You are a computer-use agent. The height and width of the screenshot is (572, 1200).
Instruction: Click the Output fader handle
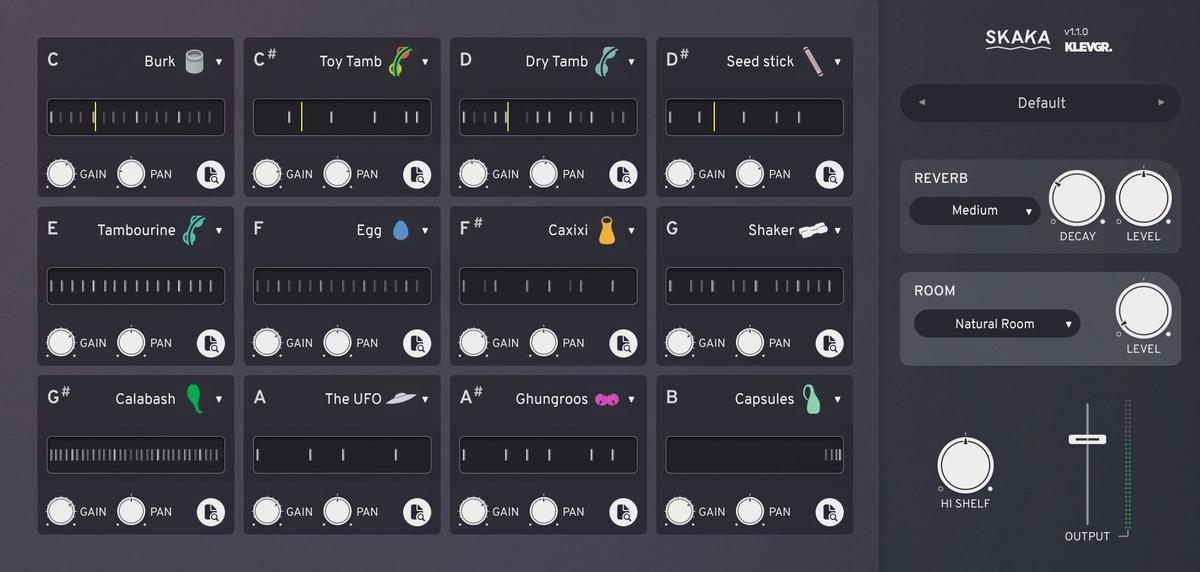click(1087, 439)
